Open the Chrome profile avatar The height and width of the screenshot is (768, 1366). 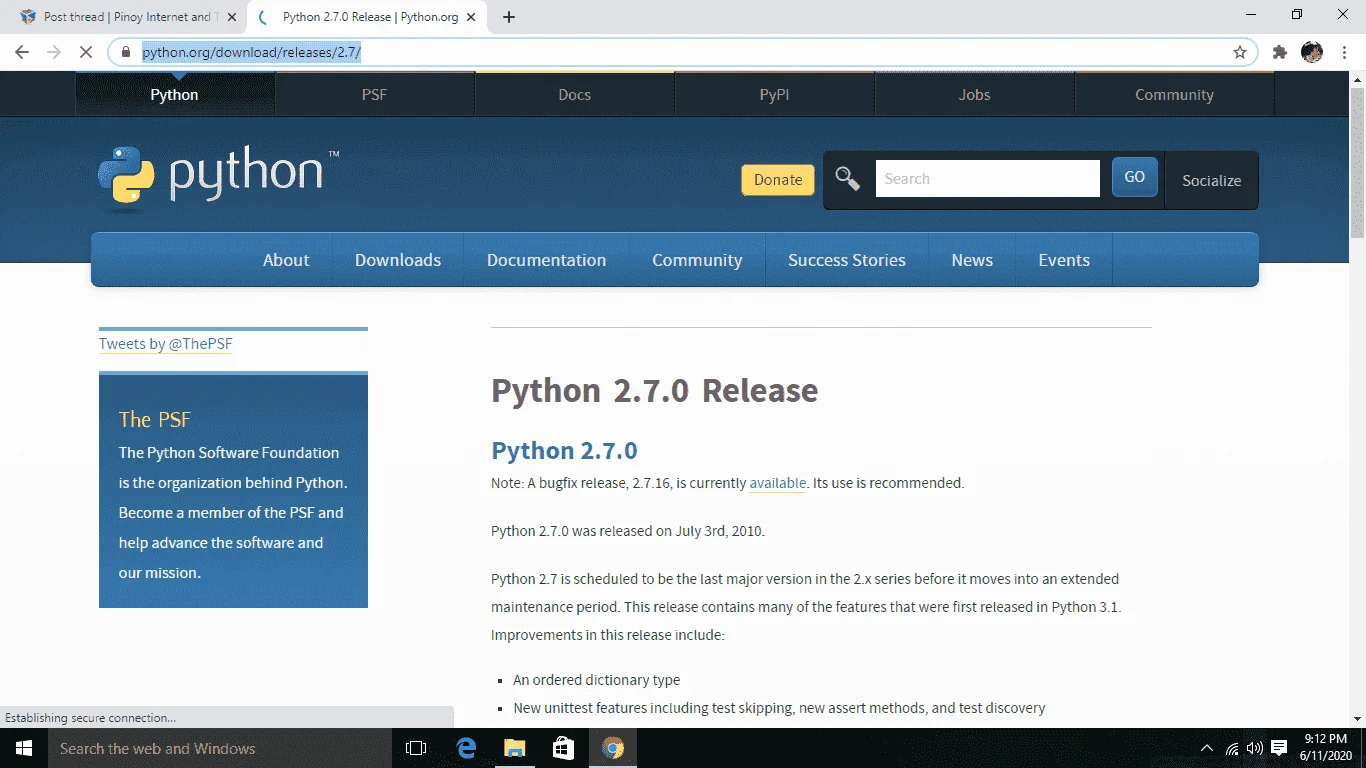pyautogui.click(x=1312, y=52)
